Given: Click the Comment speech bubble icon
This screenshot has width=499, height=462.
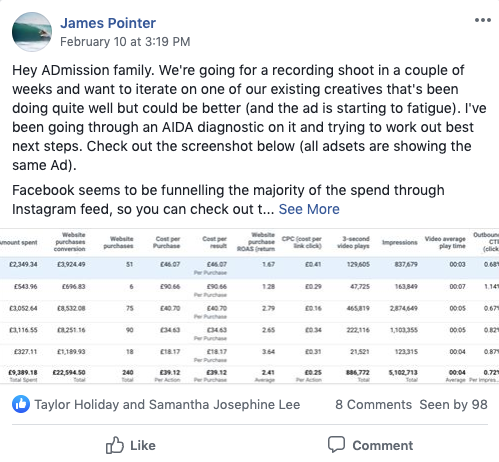Looking at the screenshot, I should pos(336,445).
